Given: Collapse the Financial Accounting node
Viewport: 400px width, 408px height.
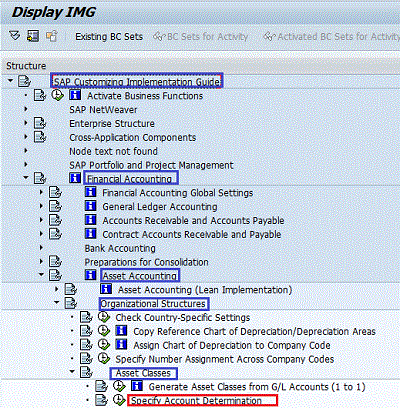Looking at the screenshot, I should (x=26, y=178).
